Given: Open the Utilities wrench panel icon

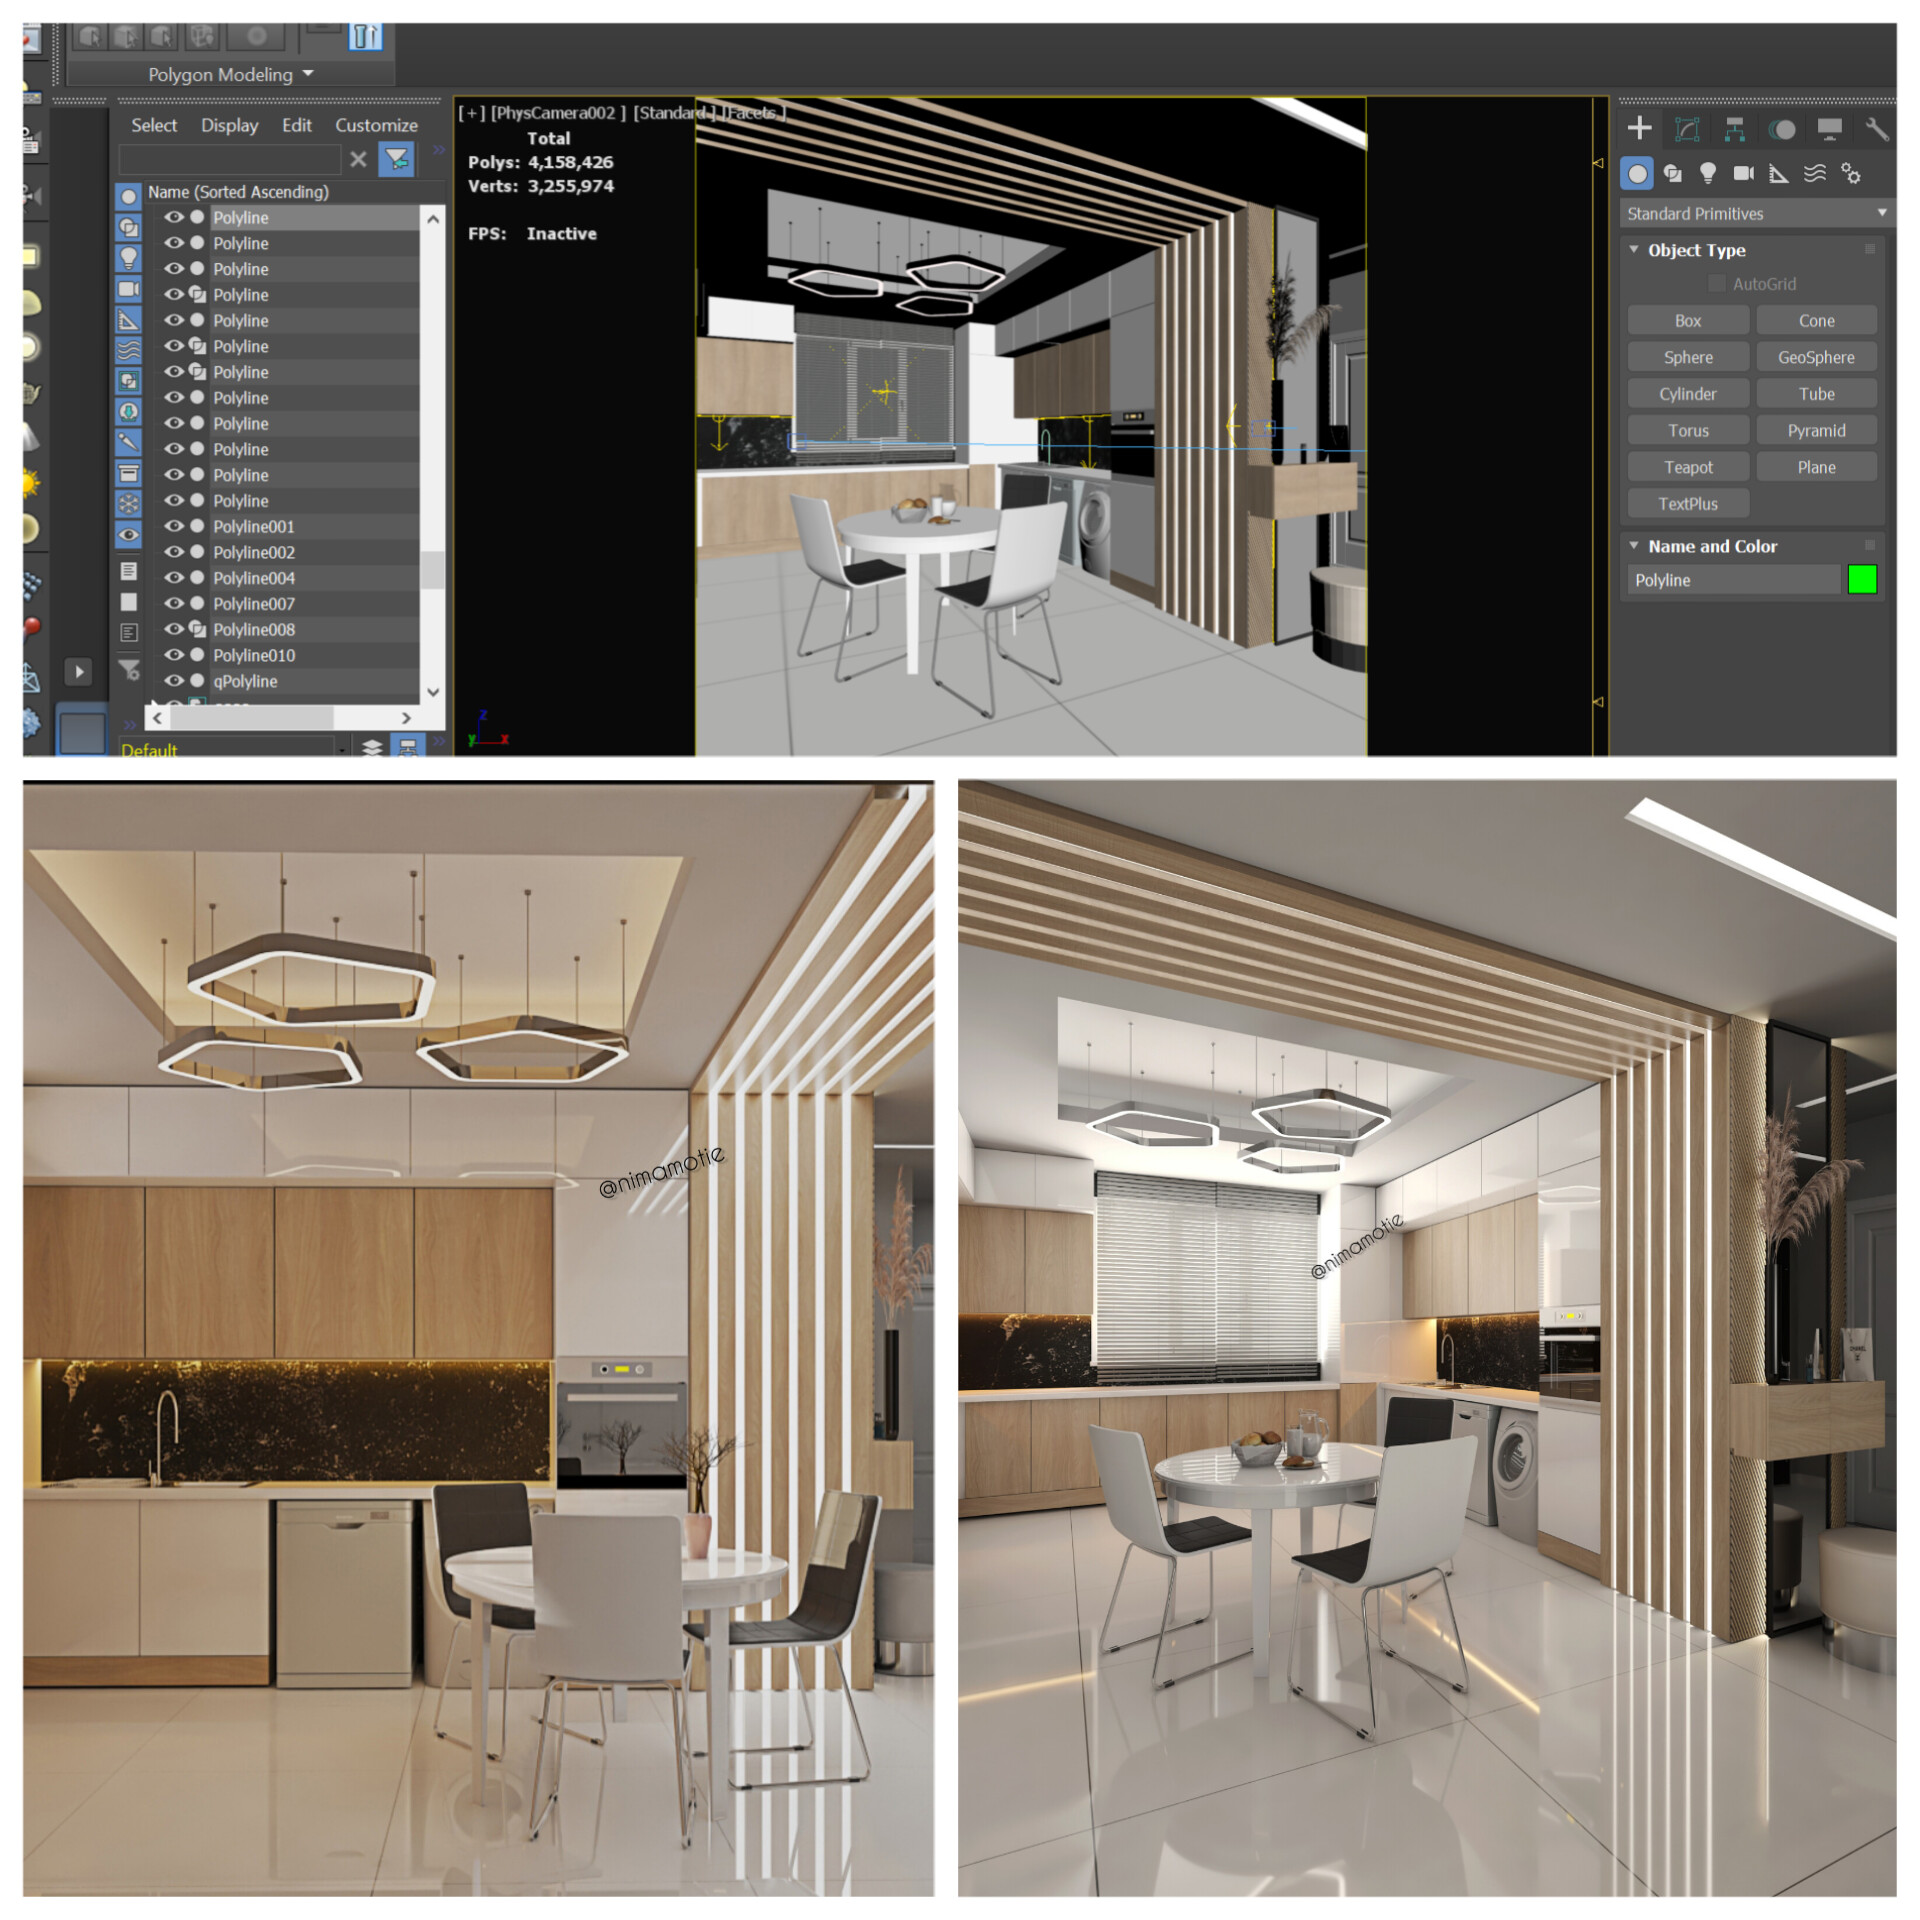Looking at the screenshot, I should point(1876,128).
